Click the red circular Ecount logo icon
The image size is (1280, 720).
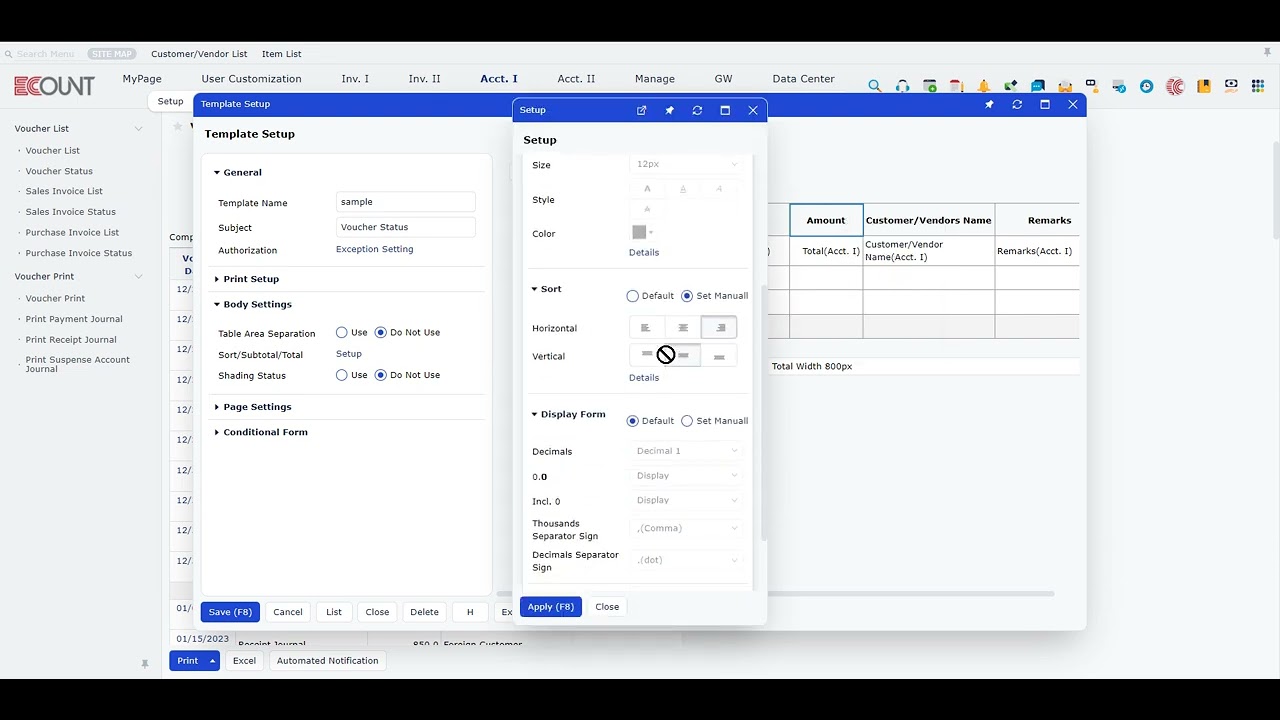[x=1175, y=86]
